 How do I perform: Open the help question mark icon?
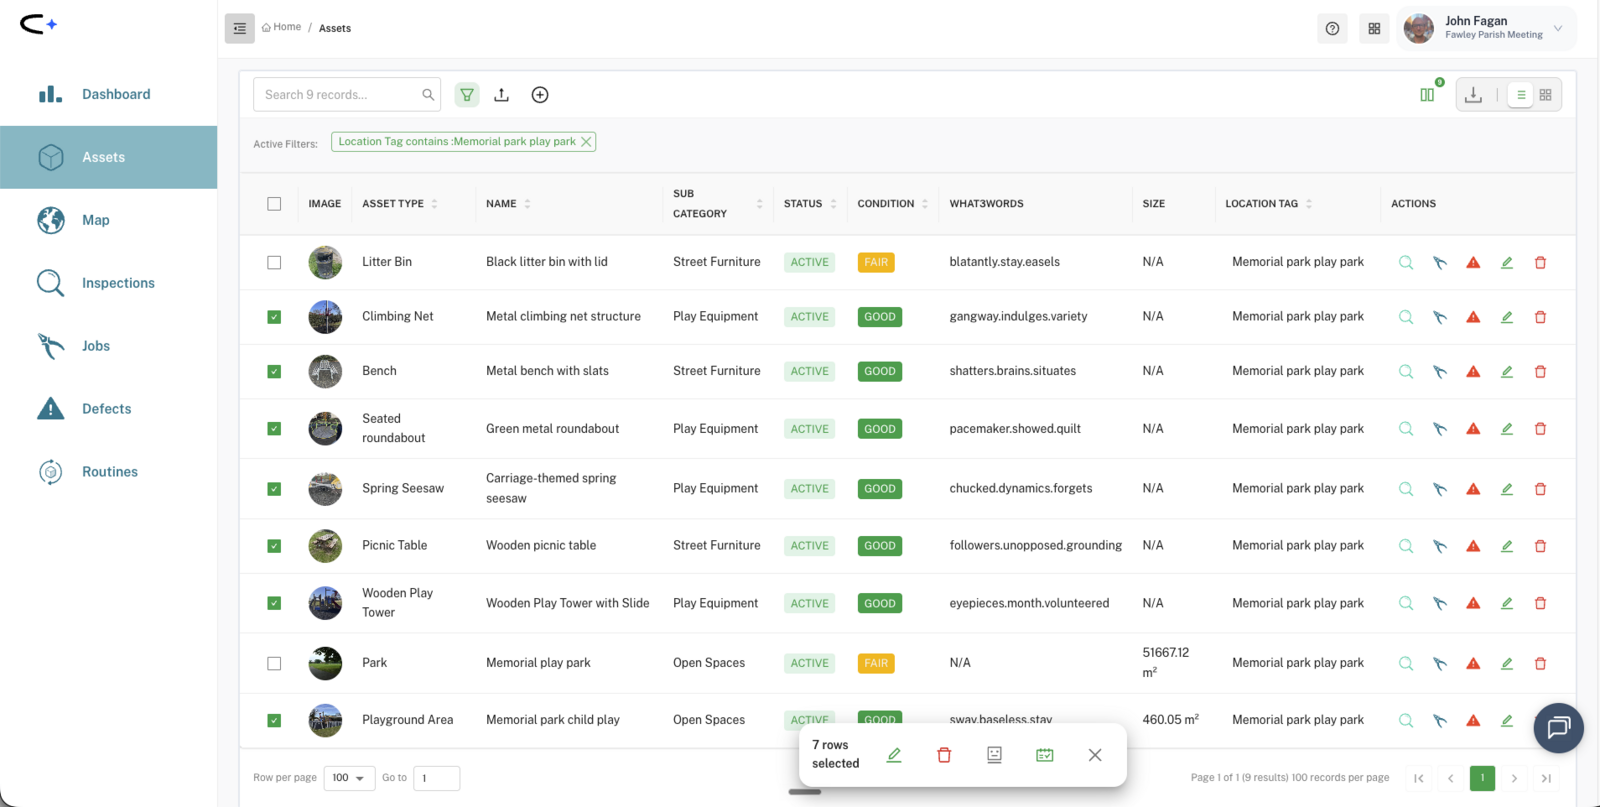point(1332,28)
